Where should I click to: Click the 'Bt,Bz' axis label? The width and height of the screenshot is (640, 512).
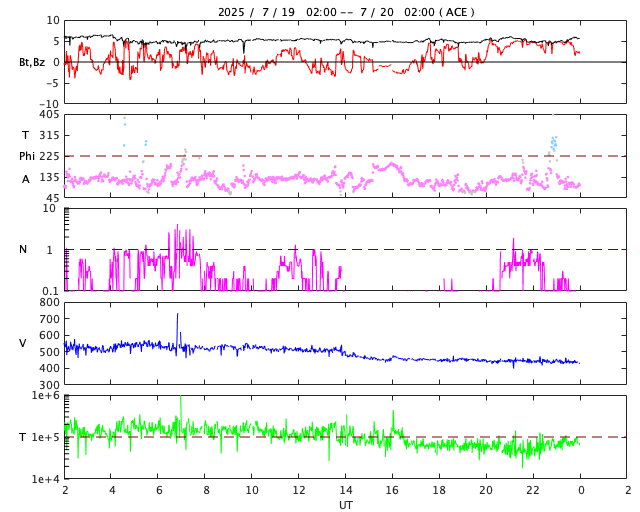coord(32,62)
